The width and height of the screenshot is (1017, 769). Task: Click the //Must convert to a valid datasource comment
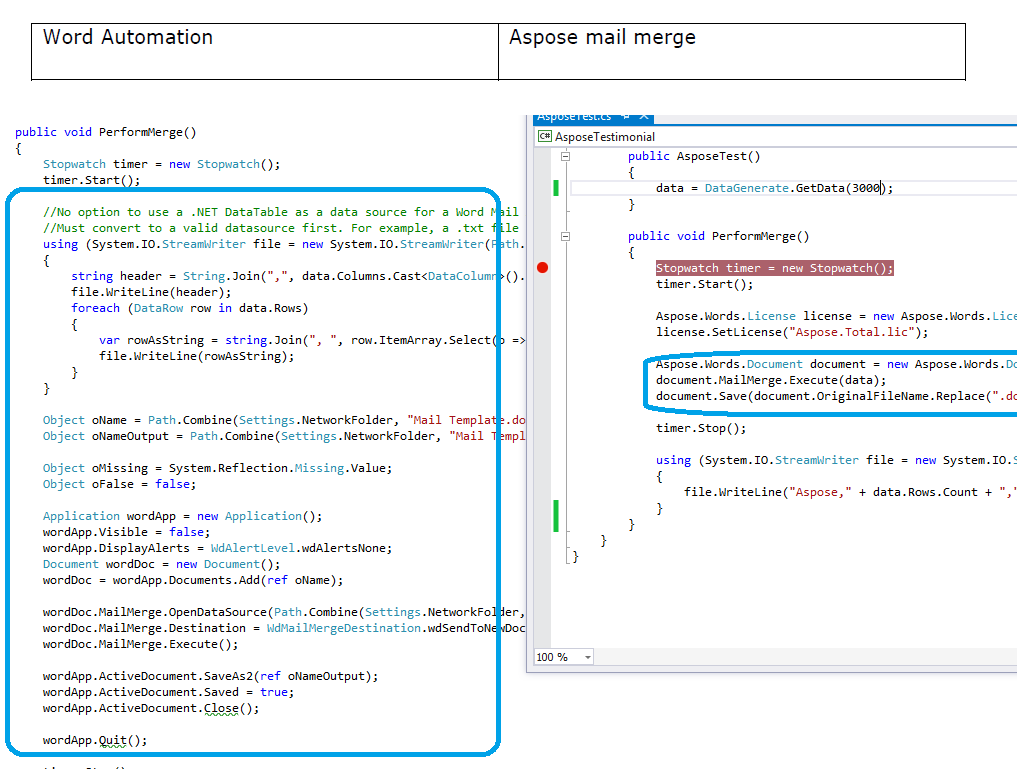[x=281, y=228]
